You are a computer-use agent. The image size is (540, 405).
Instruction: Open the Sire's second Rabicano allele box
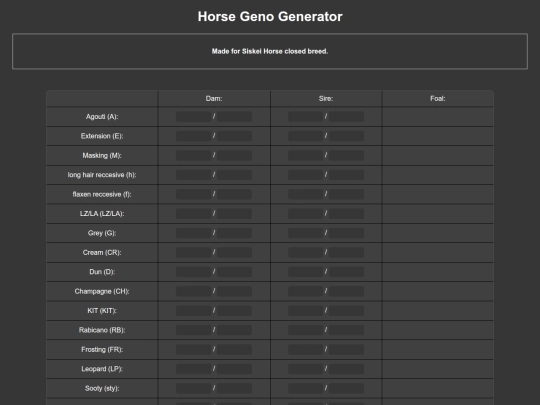pos(346,330)
